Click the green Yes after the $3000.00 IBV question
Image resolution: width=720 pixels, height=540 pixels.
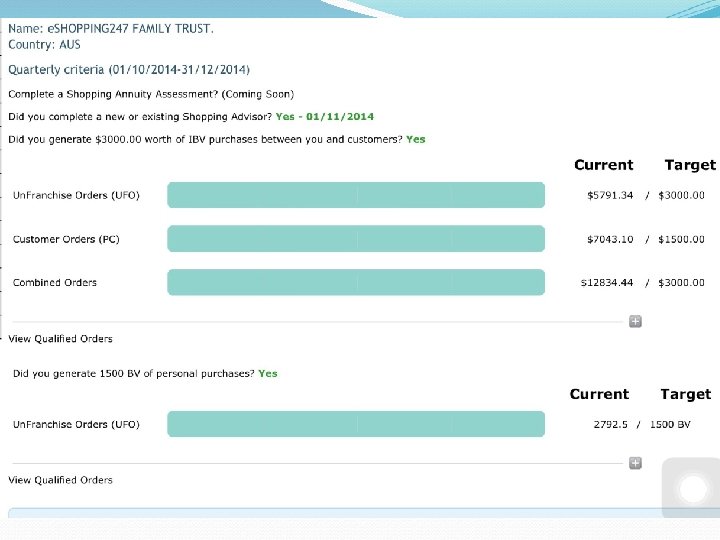[416, 139]
